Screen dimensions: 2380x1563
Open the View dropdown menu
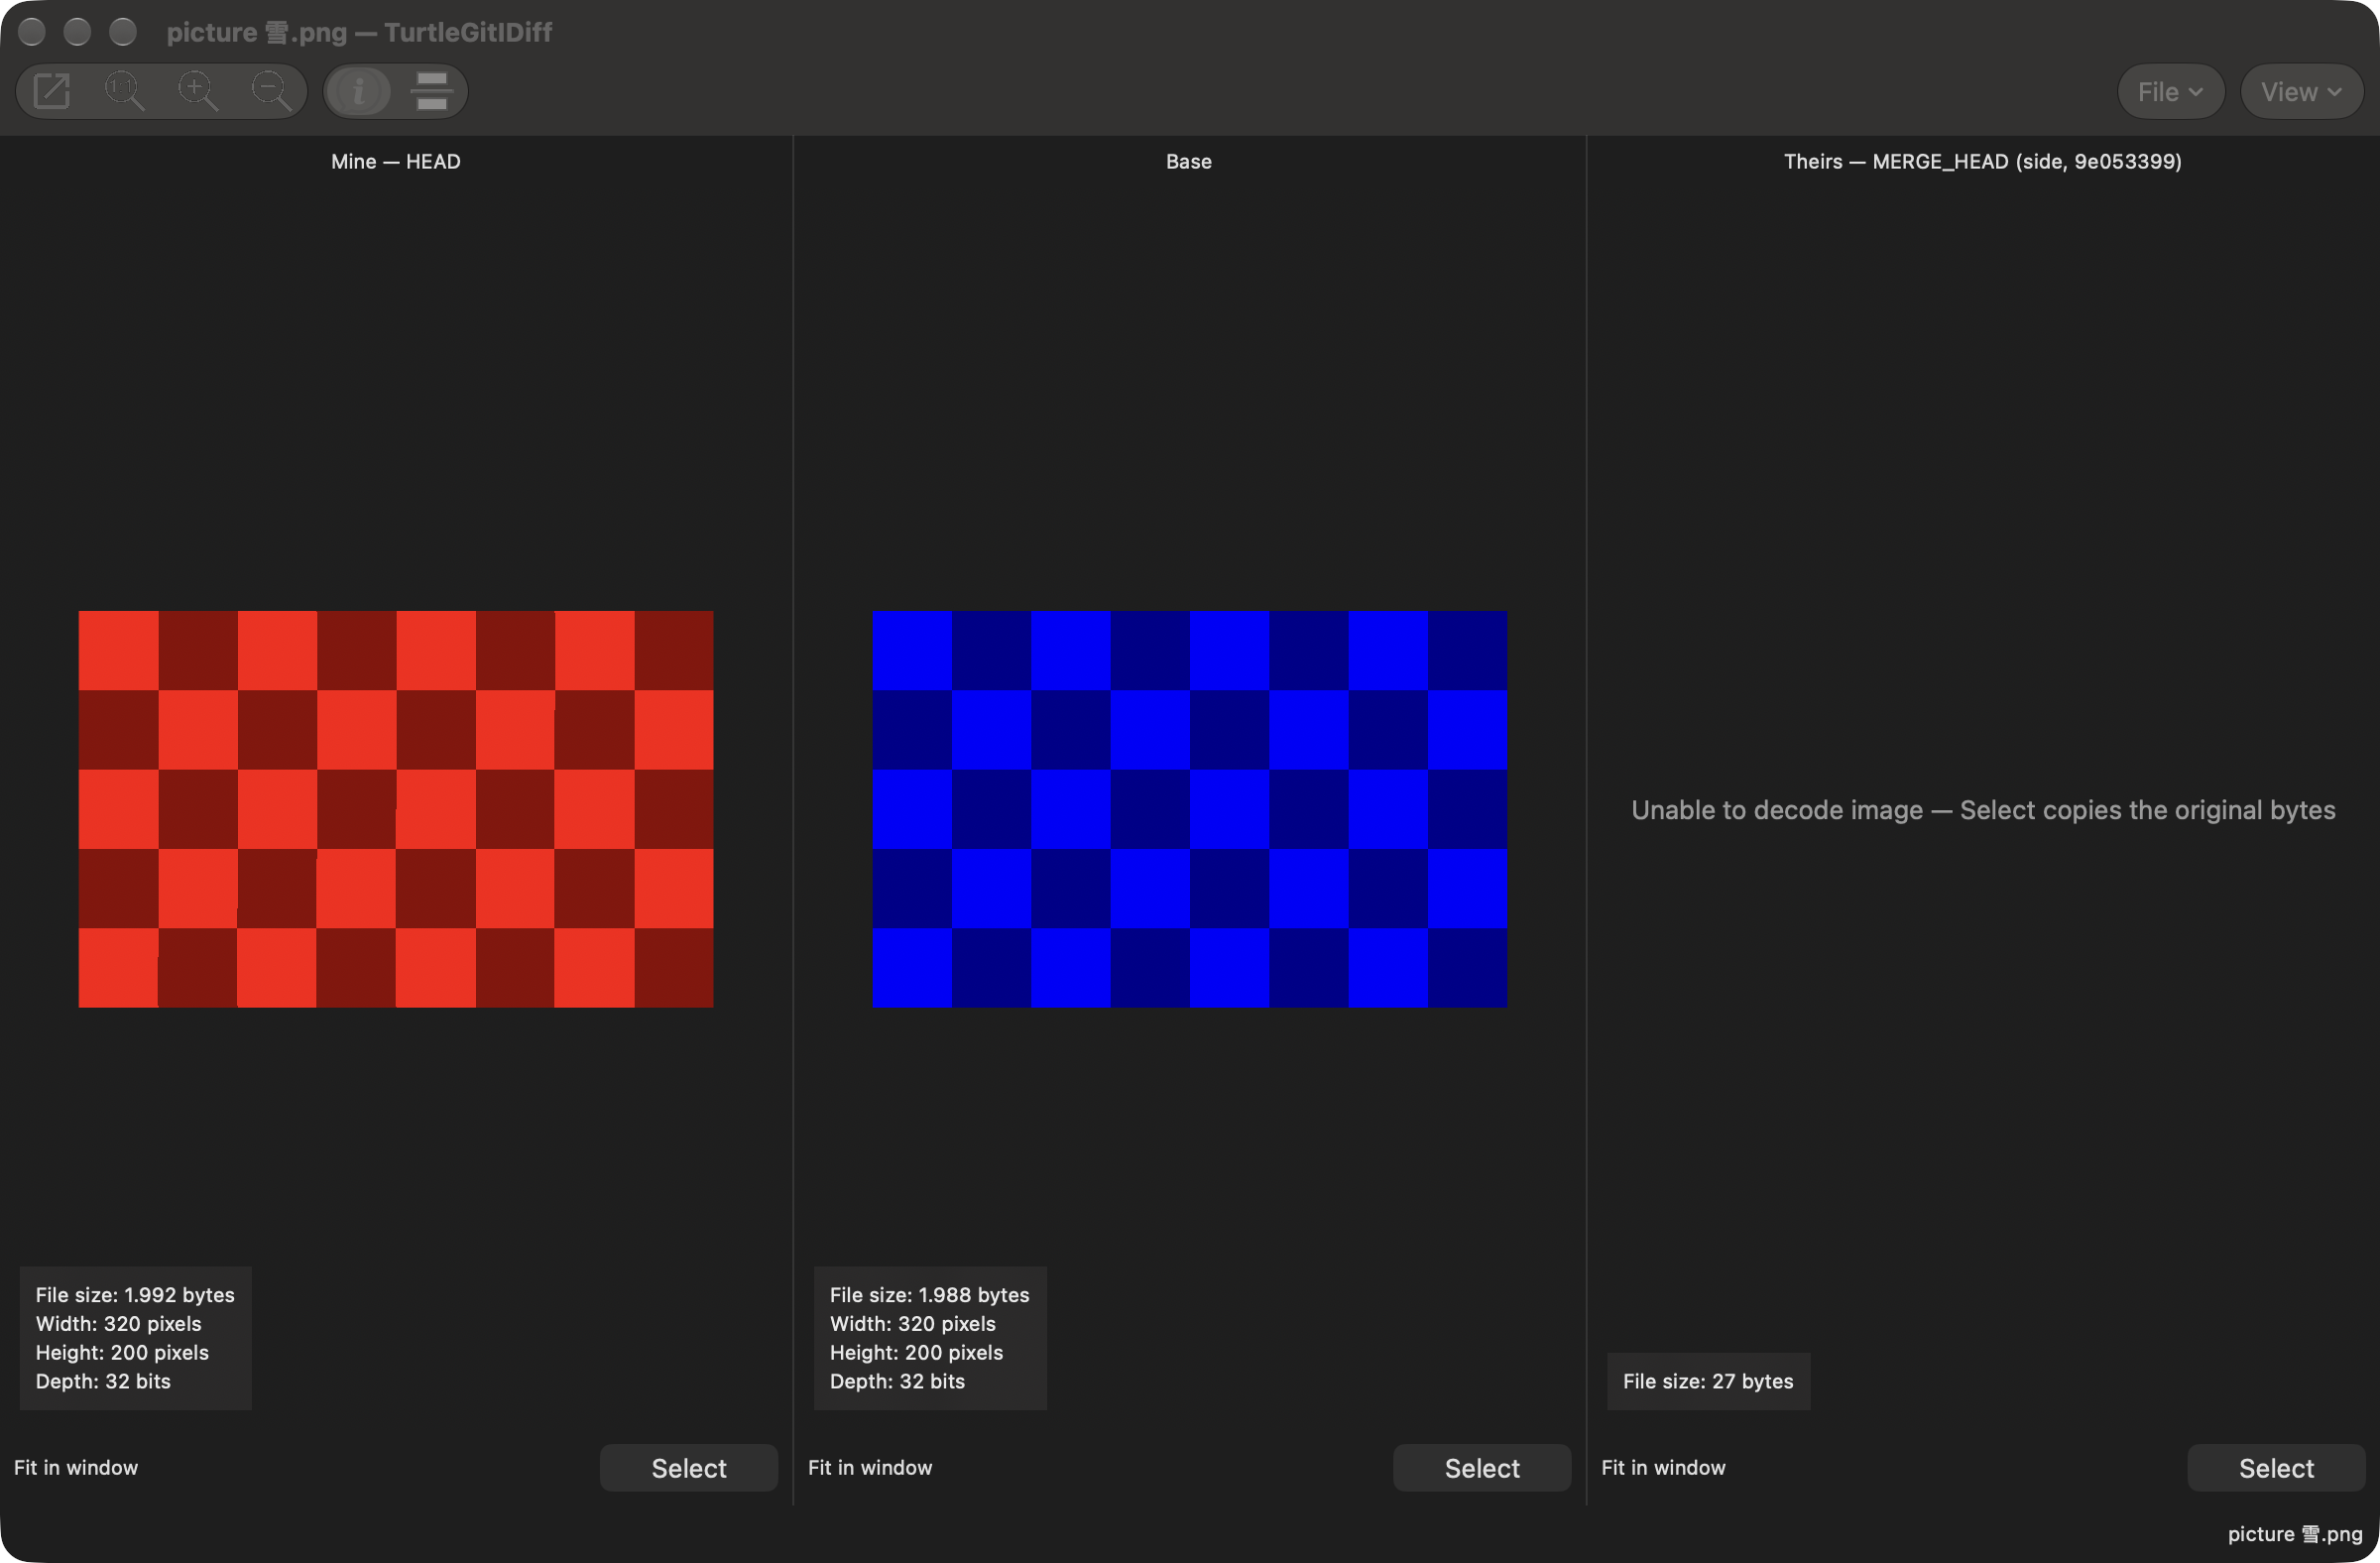(2301, 92)
